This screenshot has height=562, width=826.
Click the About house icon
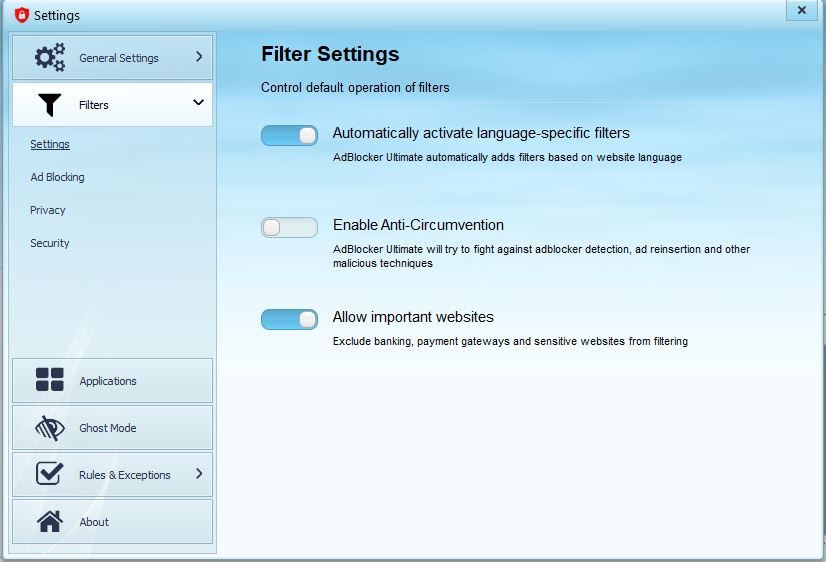click(x=50, y=521)
